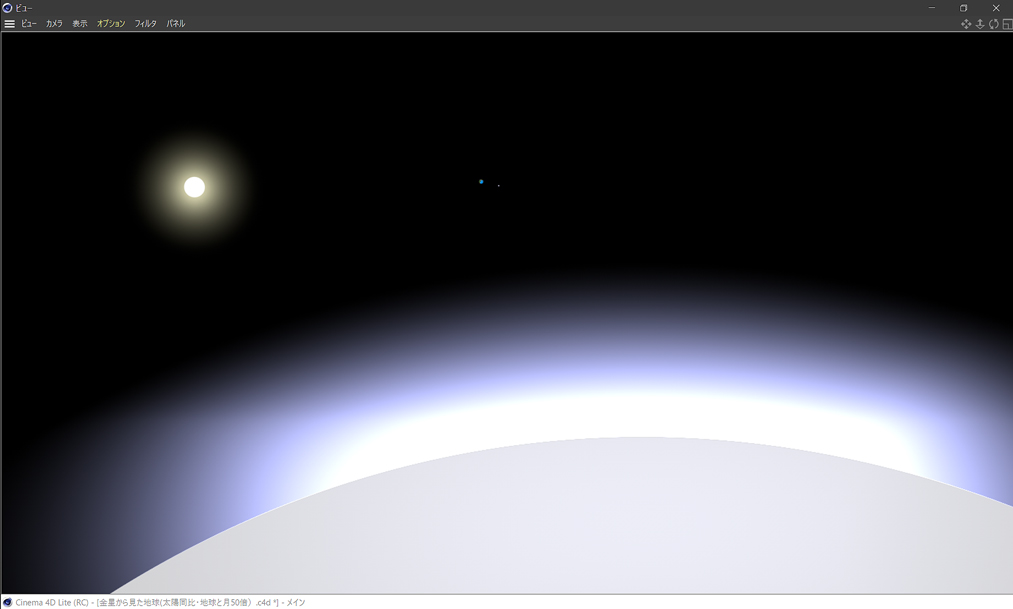Viewport: 1013px width, 609px height.
Task: Click the small blue Earth dot
Action: 481,182
